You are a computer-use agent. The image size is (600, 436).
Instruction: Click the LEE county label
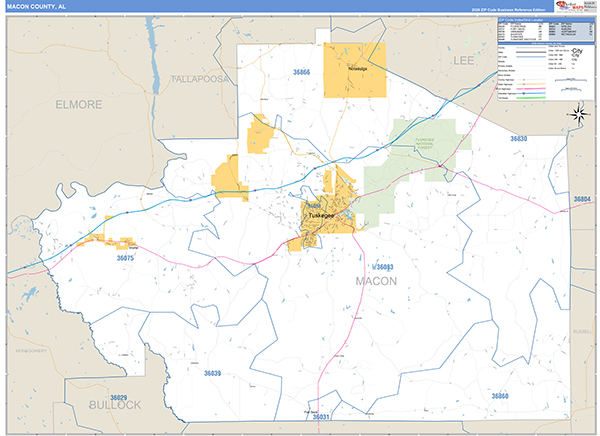462,61
